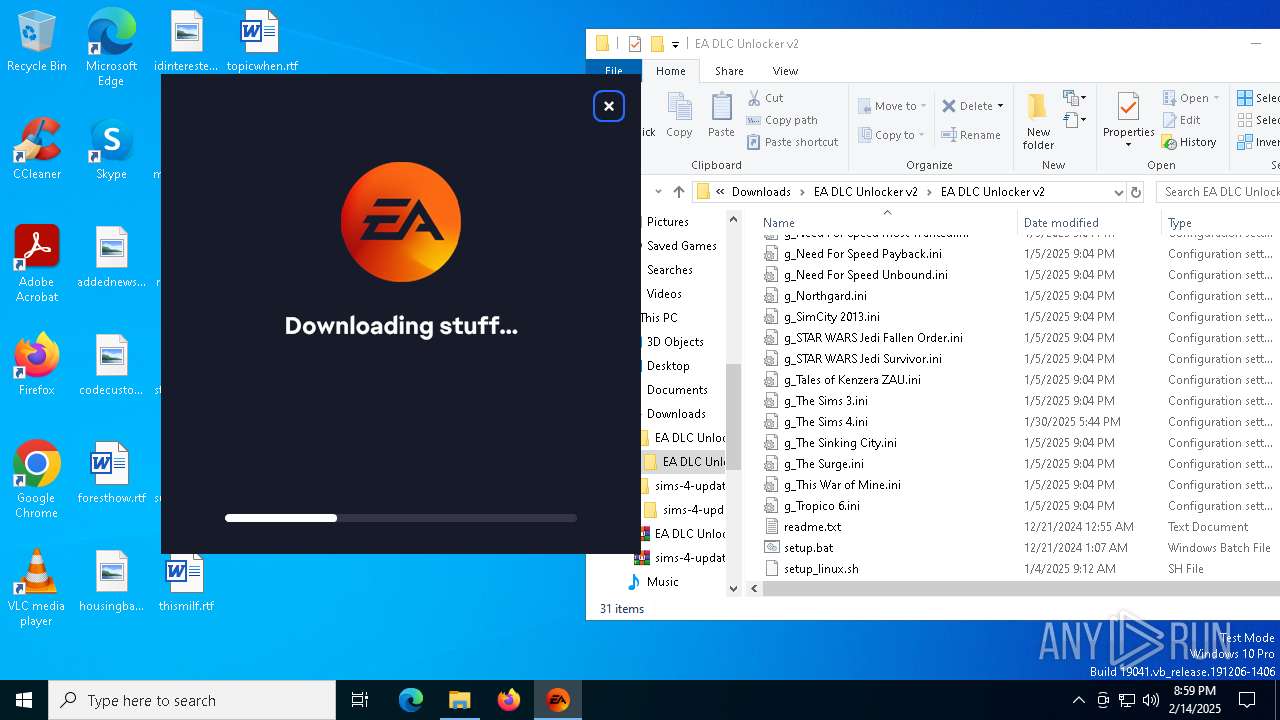This screenshot has height=720, width=1280.
Task: Open address bar history dropdown
Action: pyautogui.click(x=1118, y=192)
